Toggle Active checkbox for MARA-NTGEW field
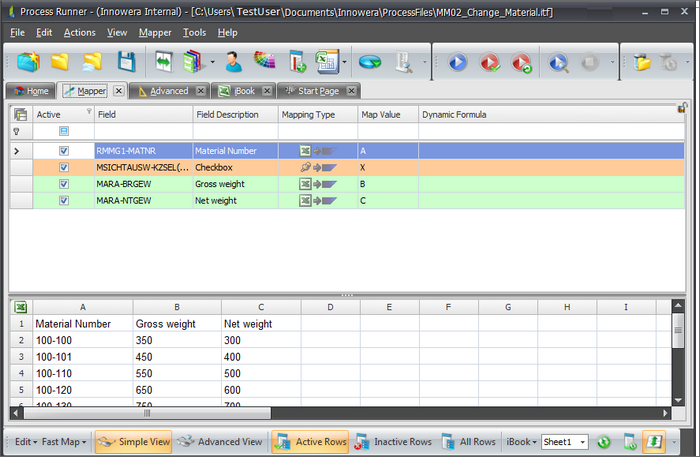This screenshot has width=700, height=457. (64, 200)
